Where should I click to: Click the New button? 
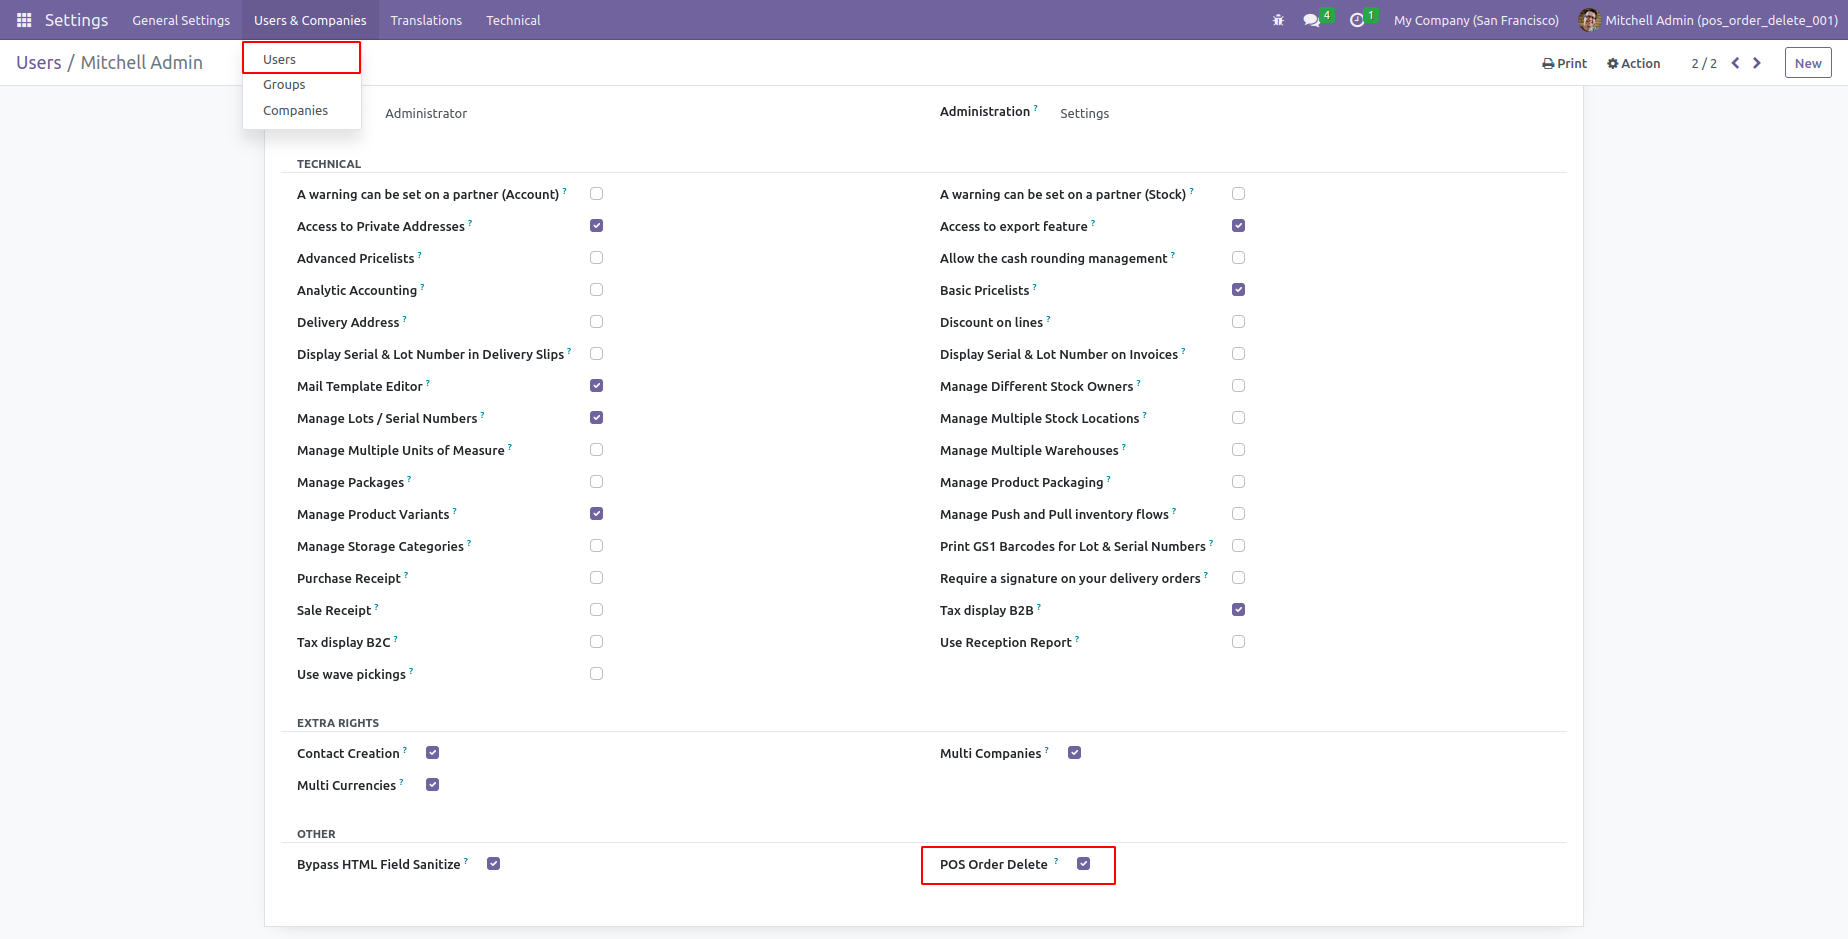[x=1807, y=63]
